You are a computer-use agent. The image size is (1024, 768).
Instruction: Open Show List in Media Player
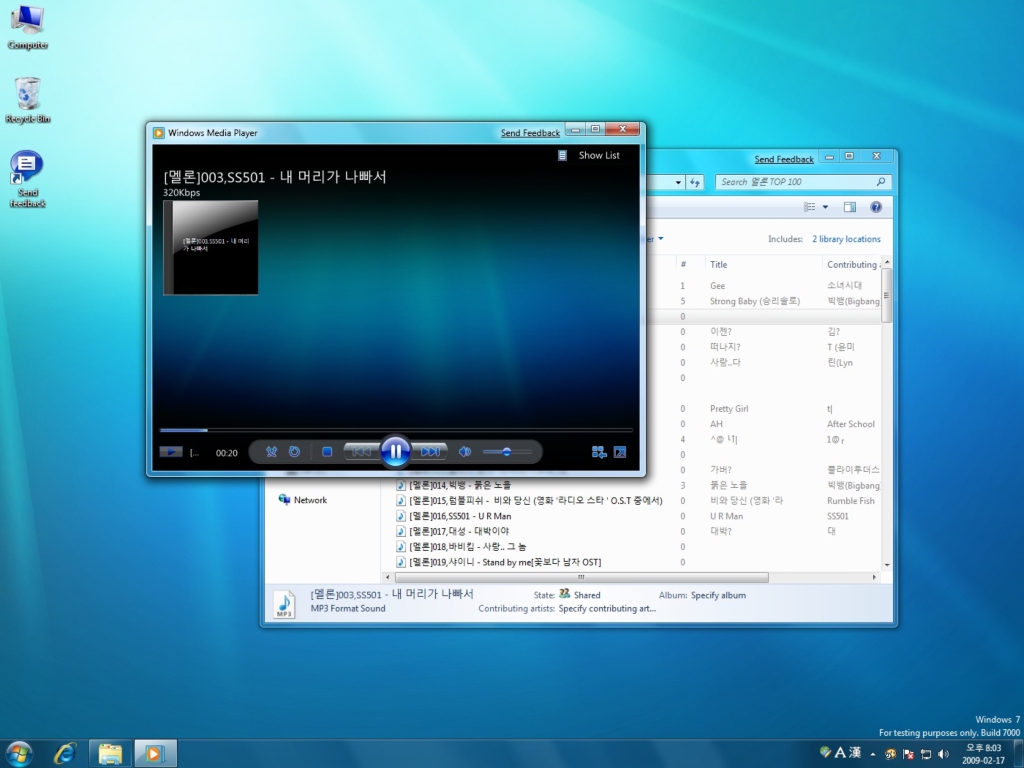tap(599, 155)
